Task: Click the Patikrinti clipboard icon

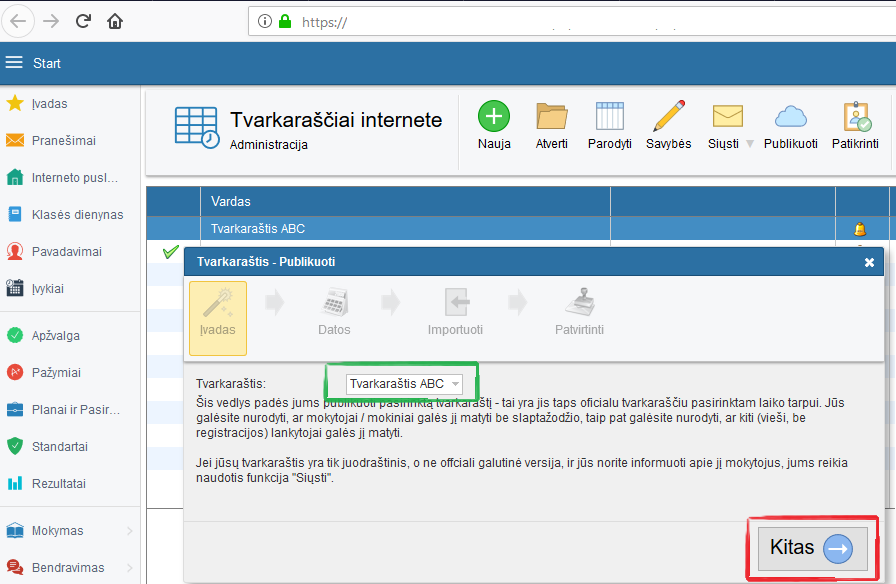Action: 856,117
